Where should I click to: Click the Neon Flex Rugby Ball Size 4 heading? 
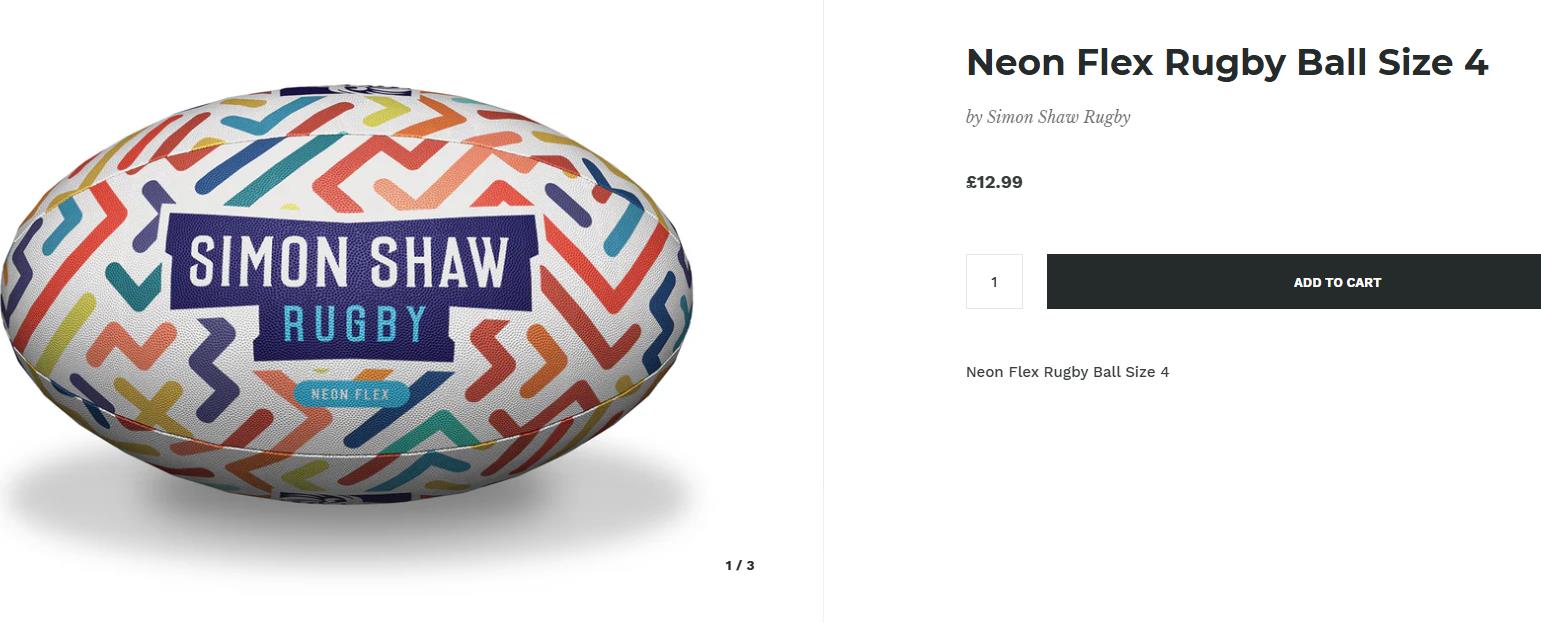coord(1226,63)
